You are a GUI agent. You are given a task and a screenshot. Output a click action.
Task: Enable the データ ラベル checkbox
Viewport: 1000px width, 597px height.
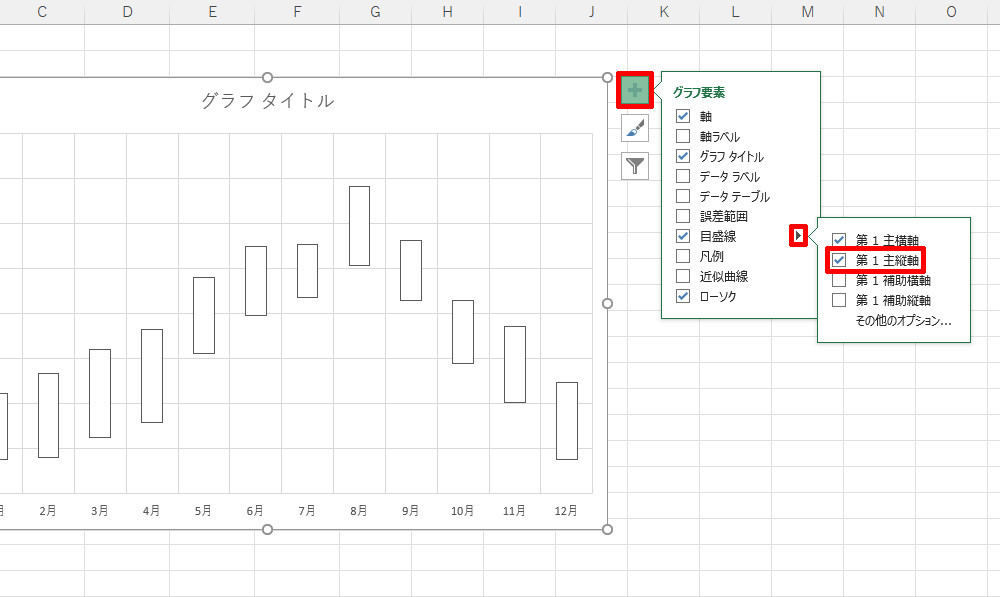[683, 176]
